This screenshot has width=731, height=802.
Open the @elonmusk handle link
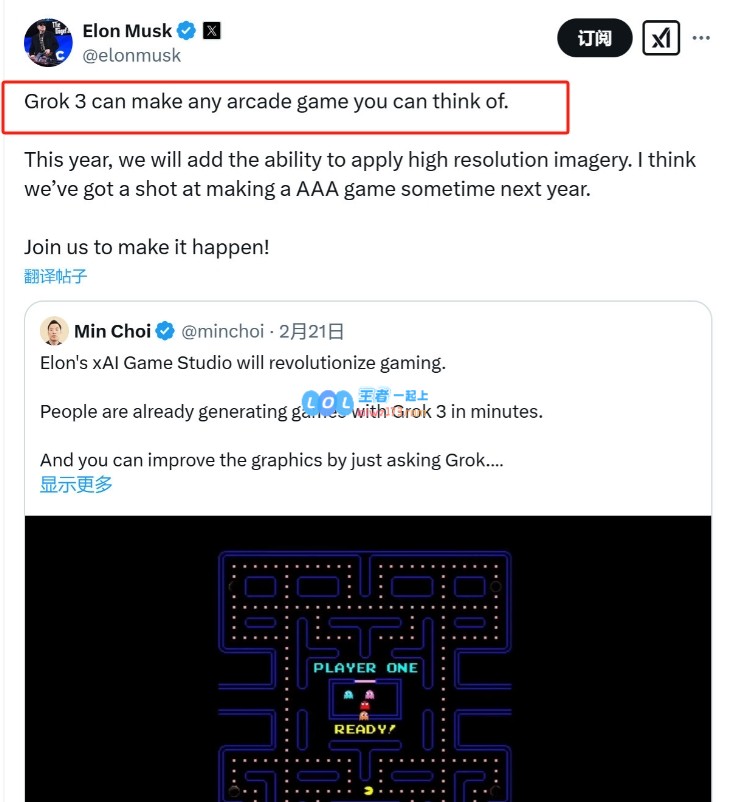(x=132, y=56)
